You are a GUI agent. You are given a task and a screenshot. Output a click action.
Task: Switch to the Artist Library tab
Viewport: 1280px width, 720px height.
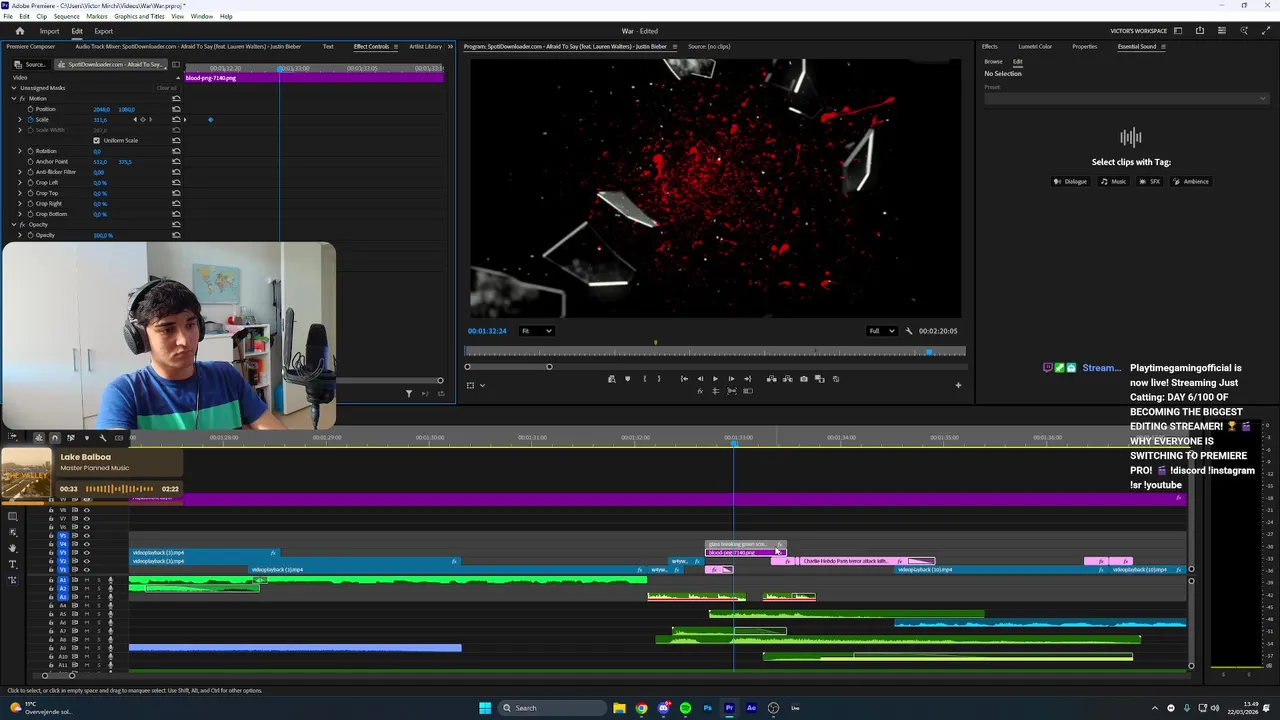(x=425, y=46)
